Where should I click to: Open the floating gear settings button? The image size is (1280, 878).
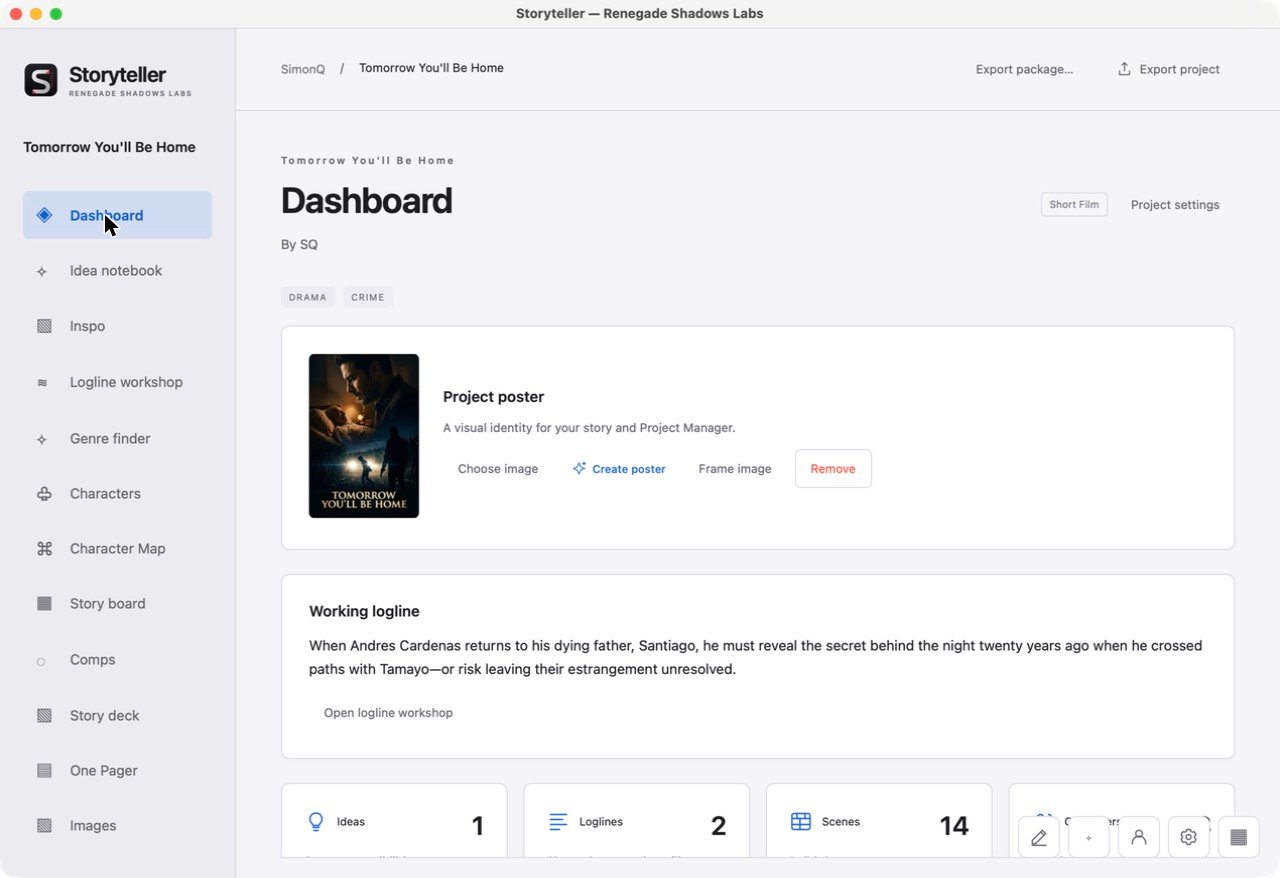click(1189, 837)
